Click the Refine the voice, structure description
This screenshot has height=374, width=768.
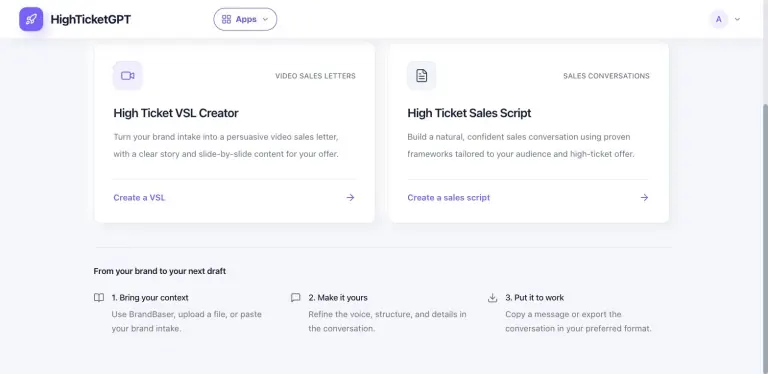coord(387,321)
